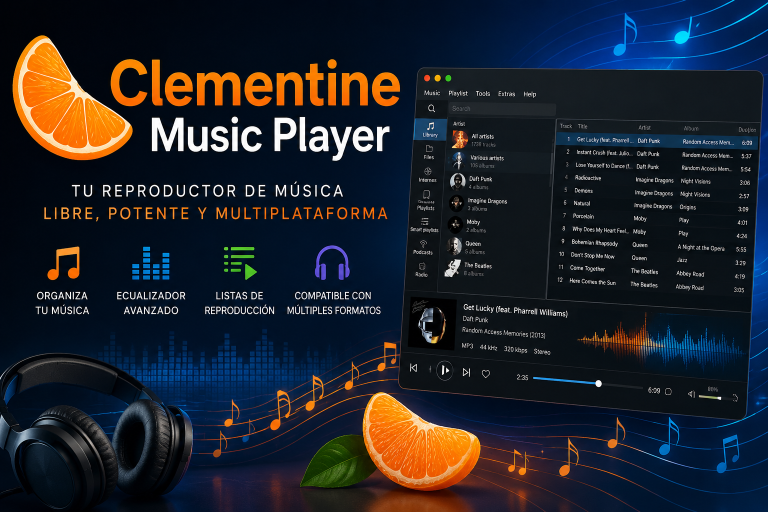Screen dimensions: 768x512
Task: Click the magnifier search icon
Action: (431, 108)
